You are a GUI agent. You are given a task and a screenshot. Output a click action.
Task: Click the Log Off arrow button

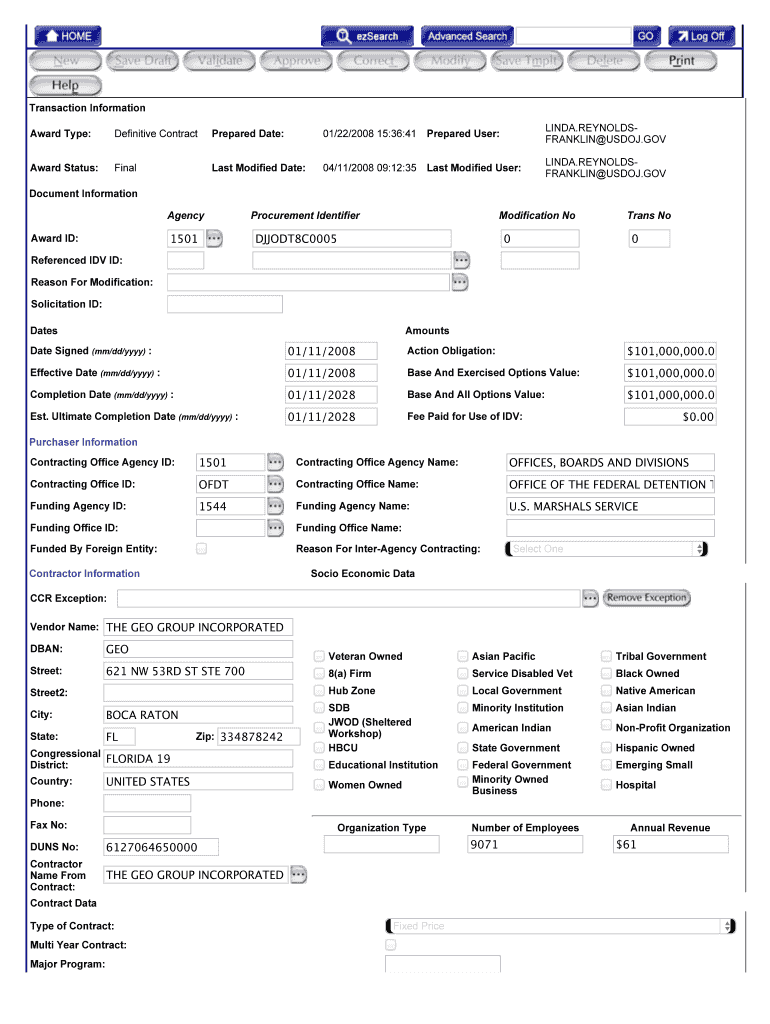click(701, 36)
